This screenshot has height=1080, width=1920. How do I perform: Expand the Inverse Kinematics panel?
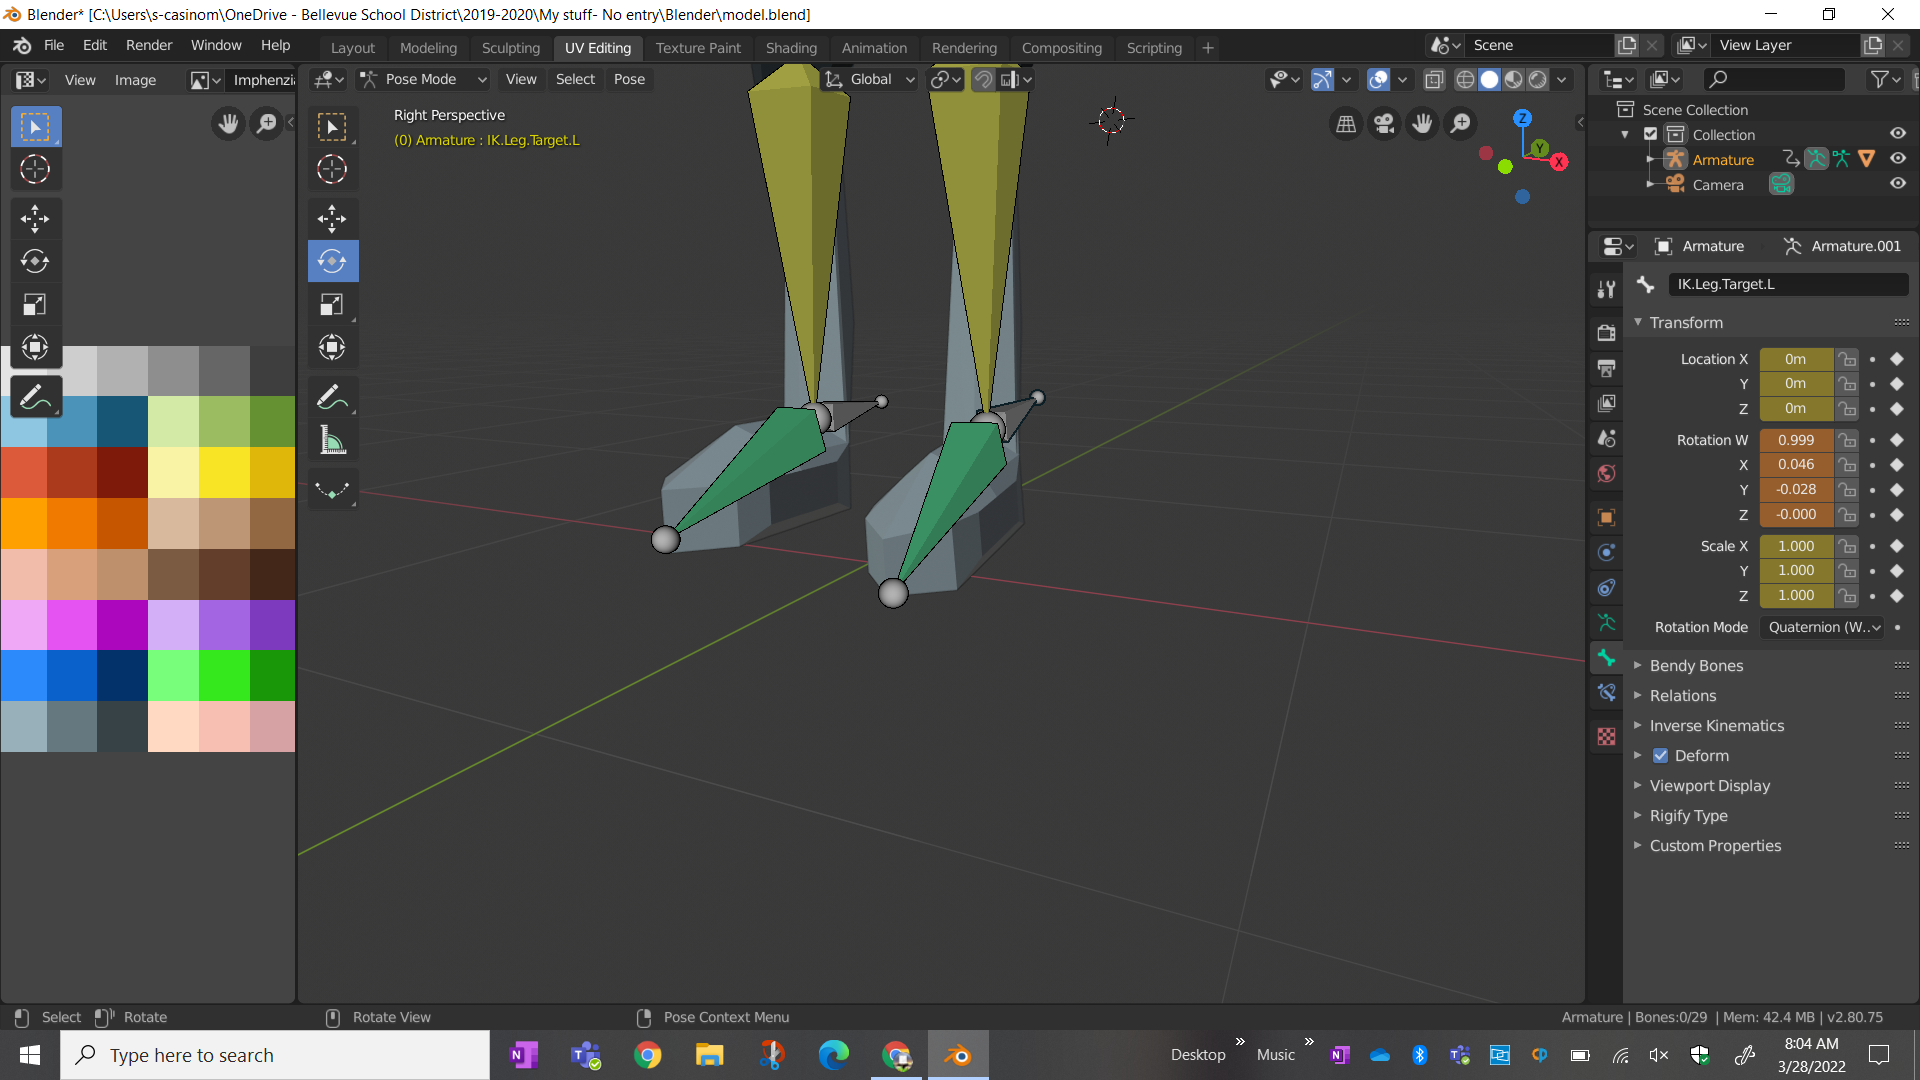click(1716, 726)
